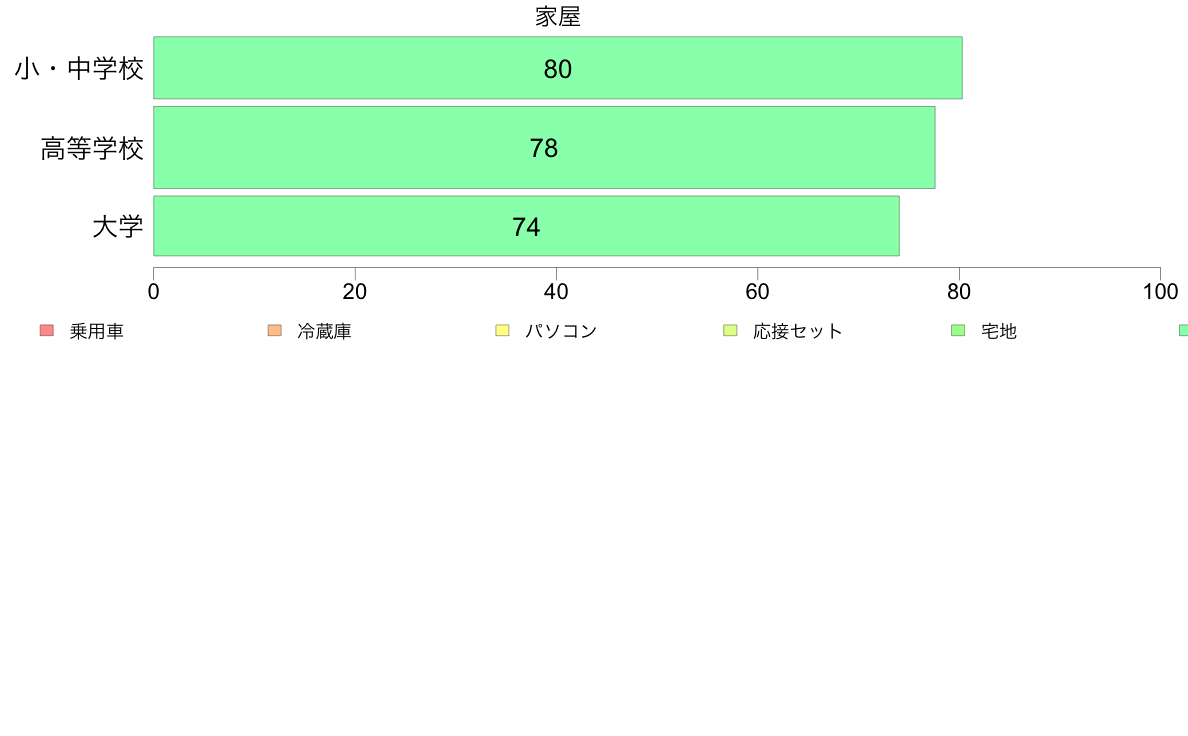Click the 40 tick label on x-axis
Screen dimensions: 1188x736
[556, 292]
